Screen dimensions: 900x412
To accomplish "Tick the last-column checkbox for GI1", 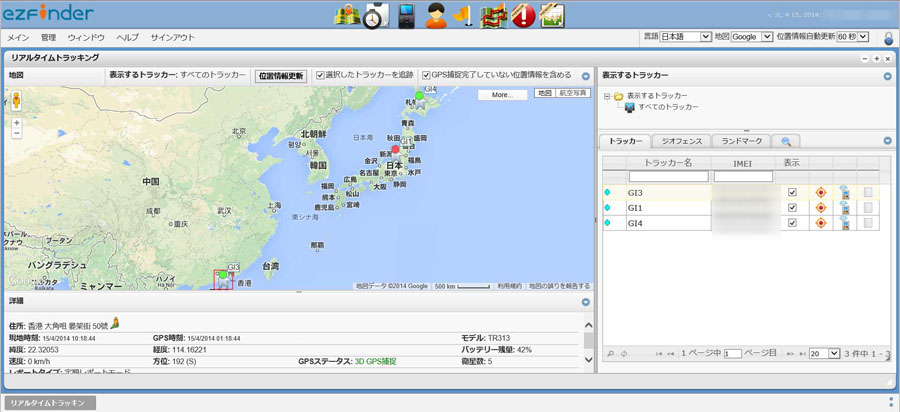I will 868,208.
